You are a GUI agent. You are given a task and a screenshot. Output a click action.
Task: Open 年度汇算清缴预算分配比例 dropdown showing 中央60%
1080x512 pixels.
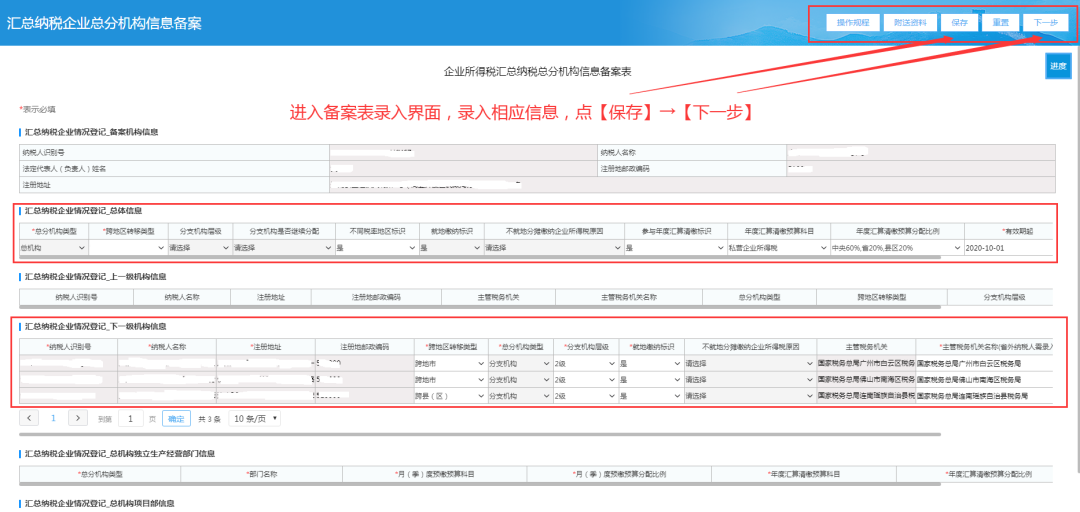click(x=896, y=247)
